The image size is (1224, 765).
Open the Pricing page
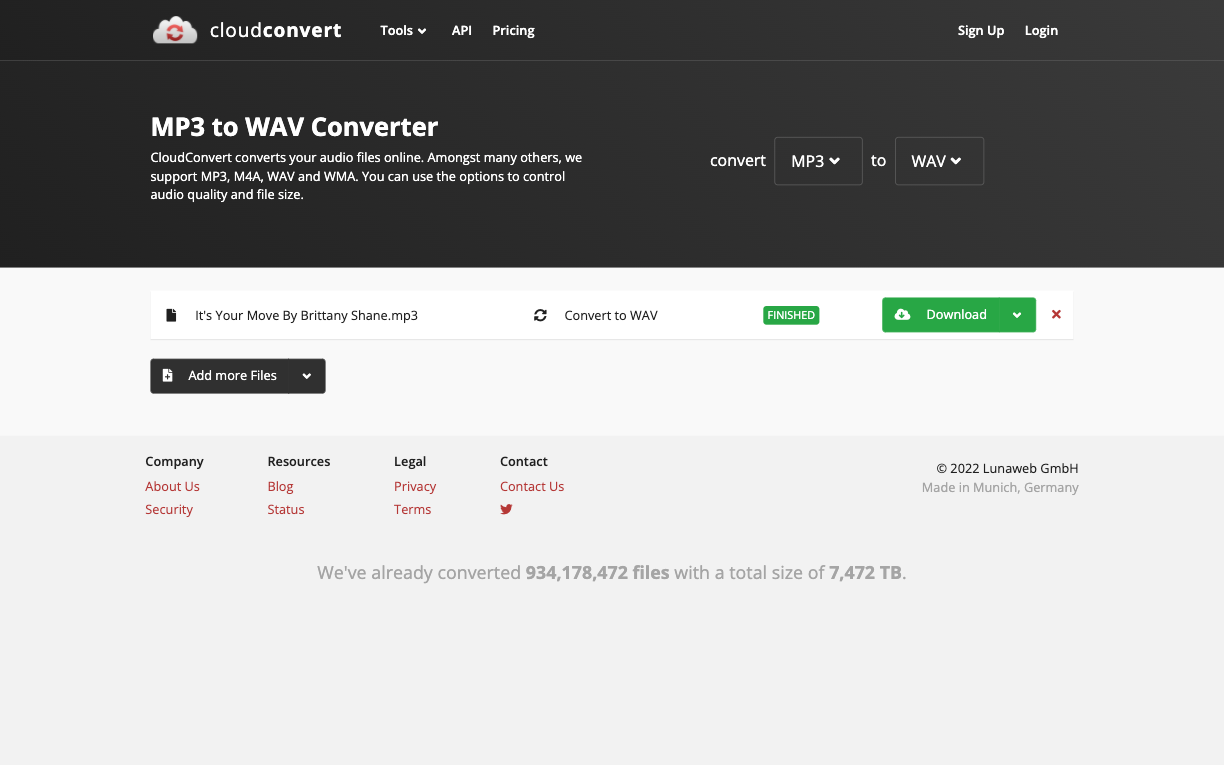[x=513, y=30]
